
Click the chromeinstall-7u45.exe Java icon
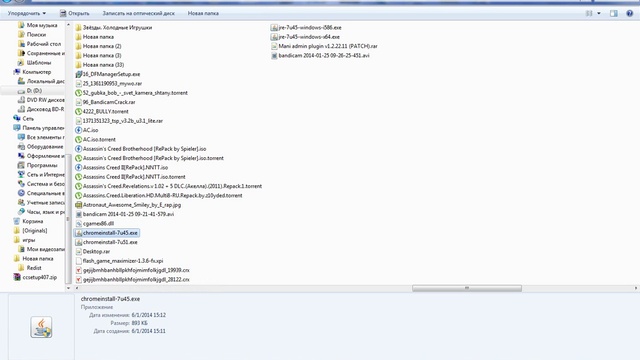pyautogui.click(x=78, y=233)
